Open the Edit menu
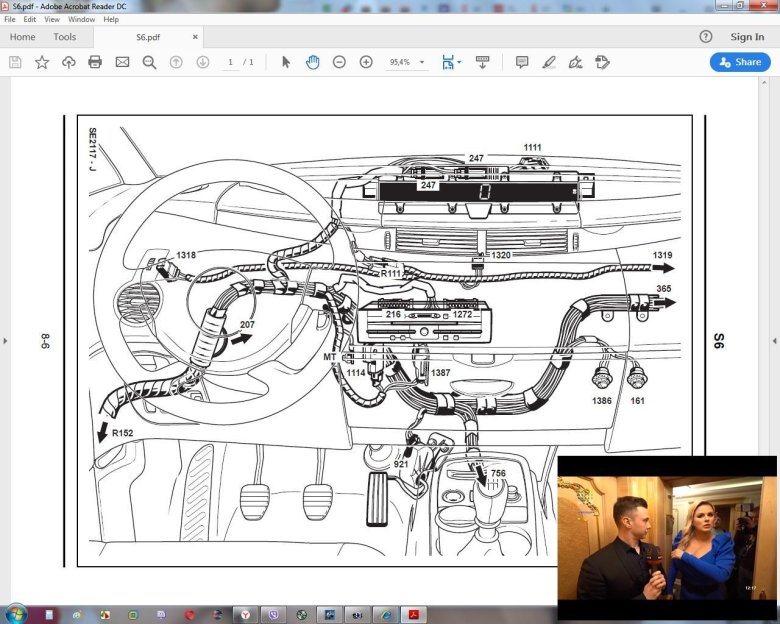Viewport: 780px width, 624px height. tap(30, 19)
